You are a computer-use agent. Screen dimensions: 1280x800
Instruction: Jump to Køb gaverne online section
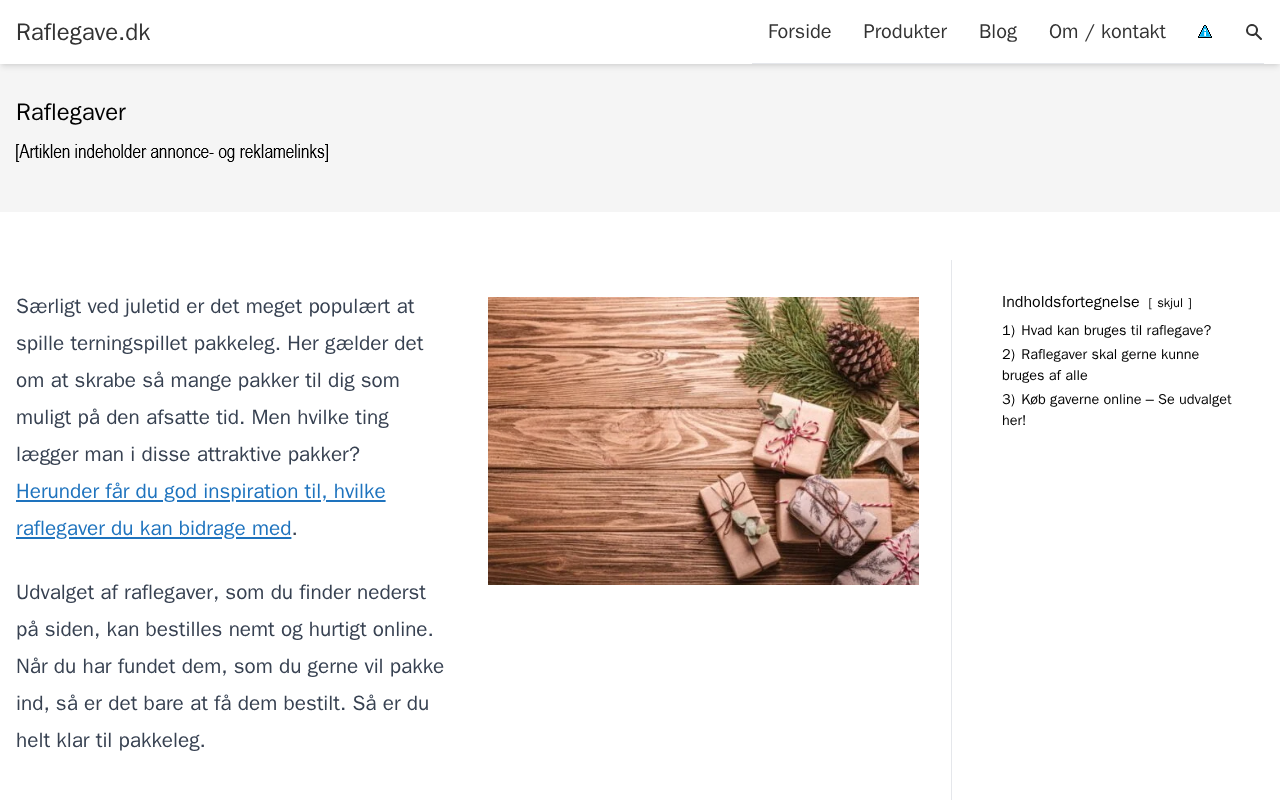(x=1116, y=410)
